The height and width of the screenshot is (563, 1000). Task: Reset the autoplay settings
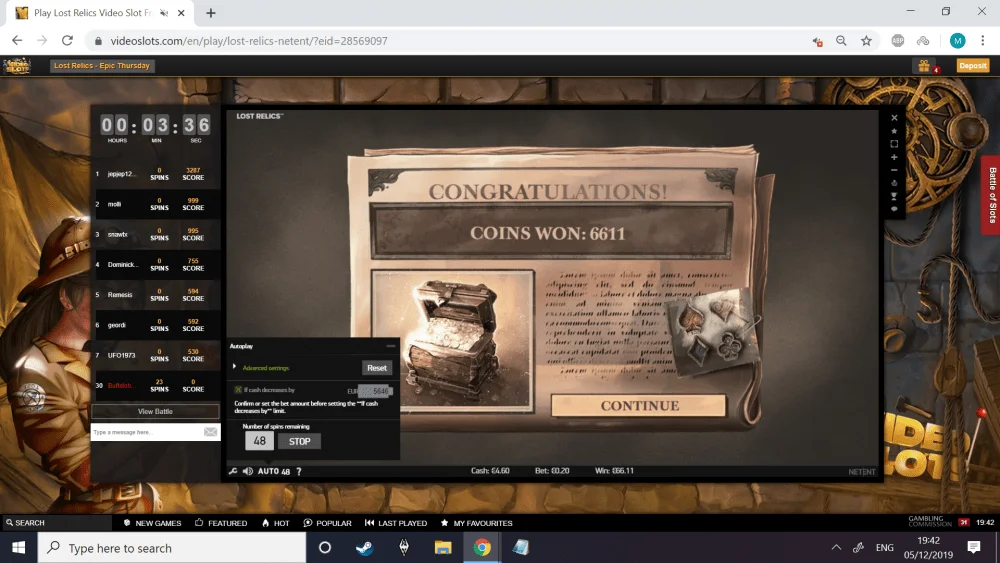(377, 368)
